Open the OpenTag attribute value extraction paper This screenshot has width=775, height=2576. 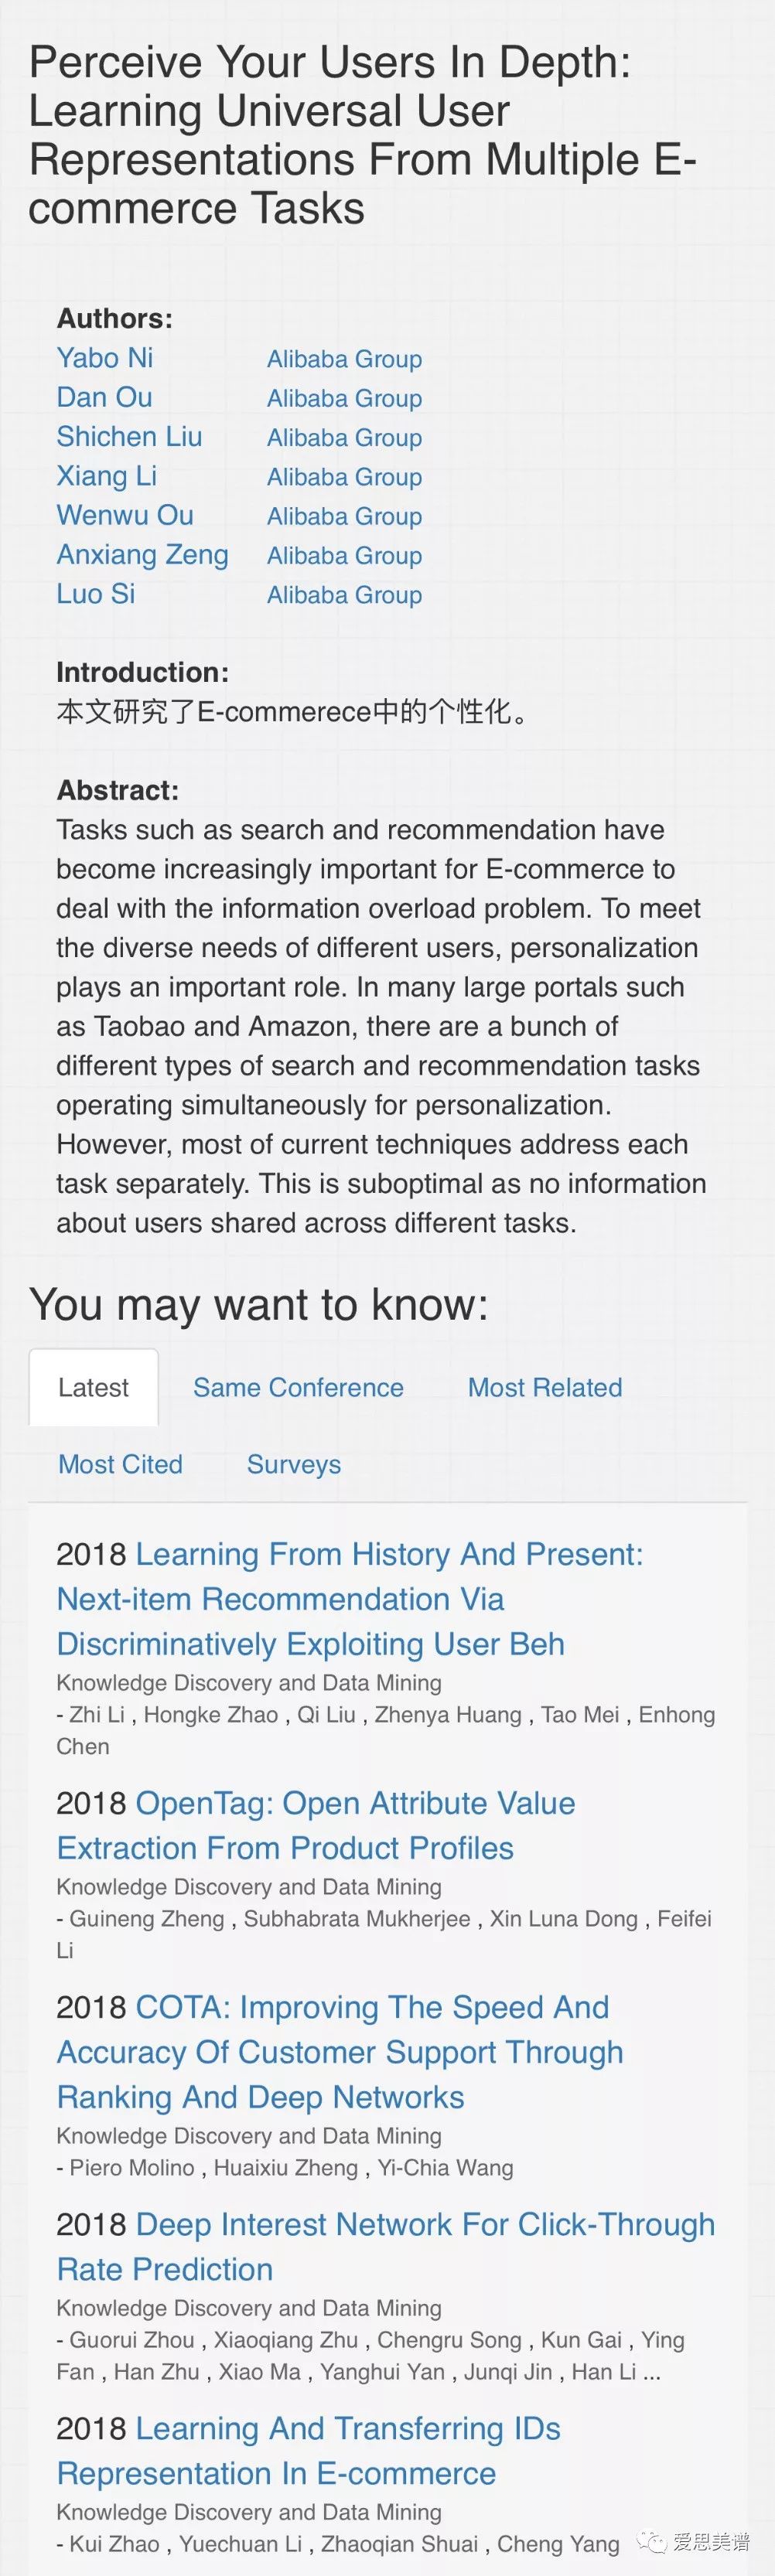(315, 1825)
